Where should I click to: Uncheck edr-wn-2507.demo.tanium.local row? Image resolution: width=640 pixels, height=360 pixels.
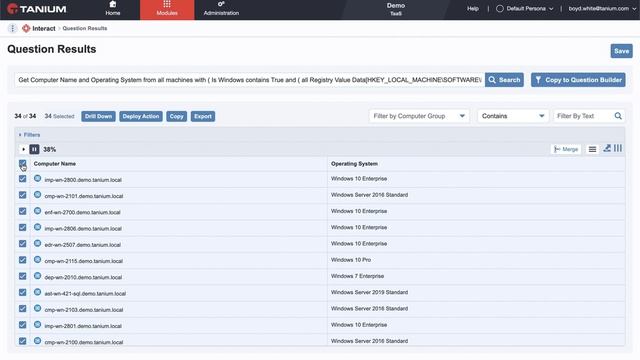[22, 244]
